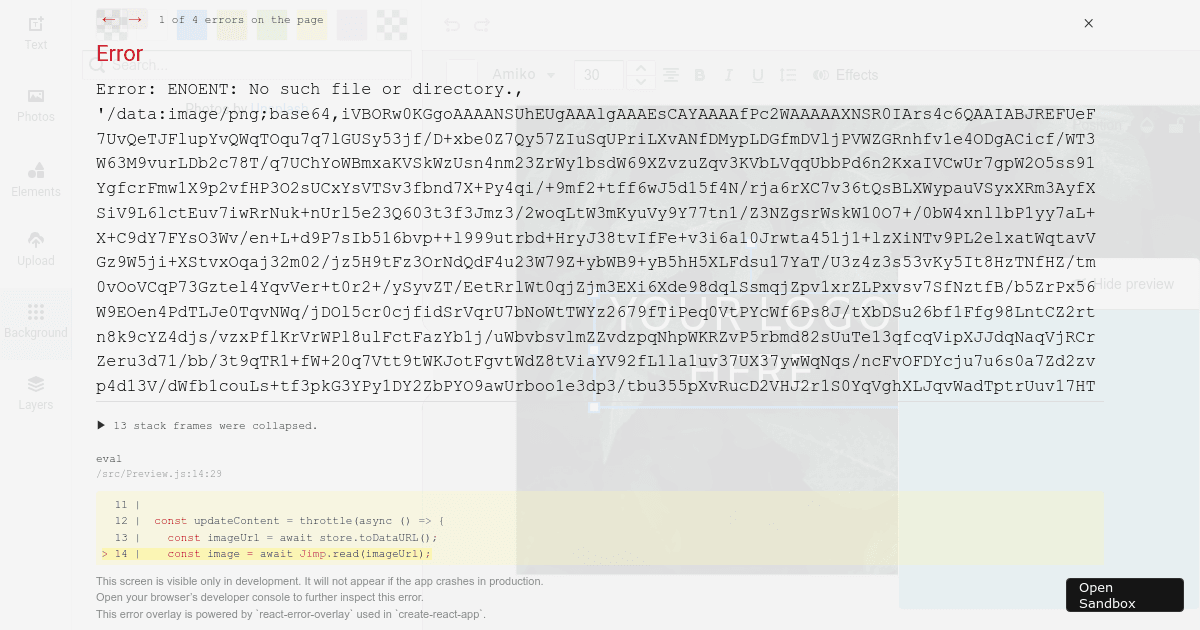The height and width of the screenshot is (630, 1200).
Task: Click the Open Sandbox button
Action: pos(1124,595)
